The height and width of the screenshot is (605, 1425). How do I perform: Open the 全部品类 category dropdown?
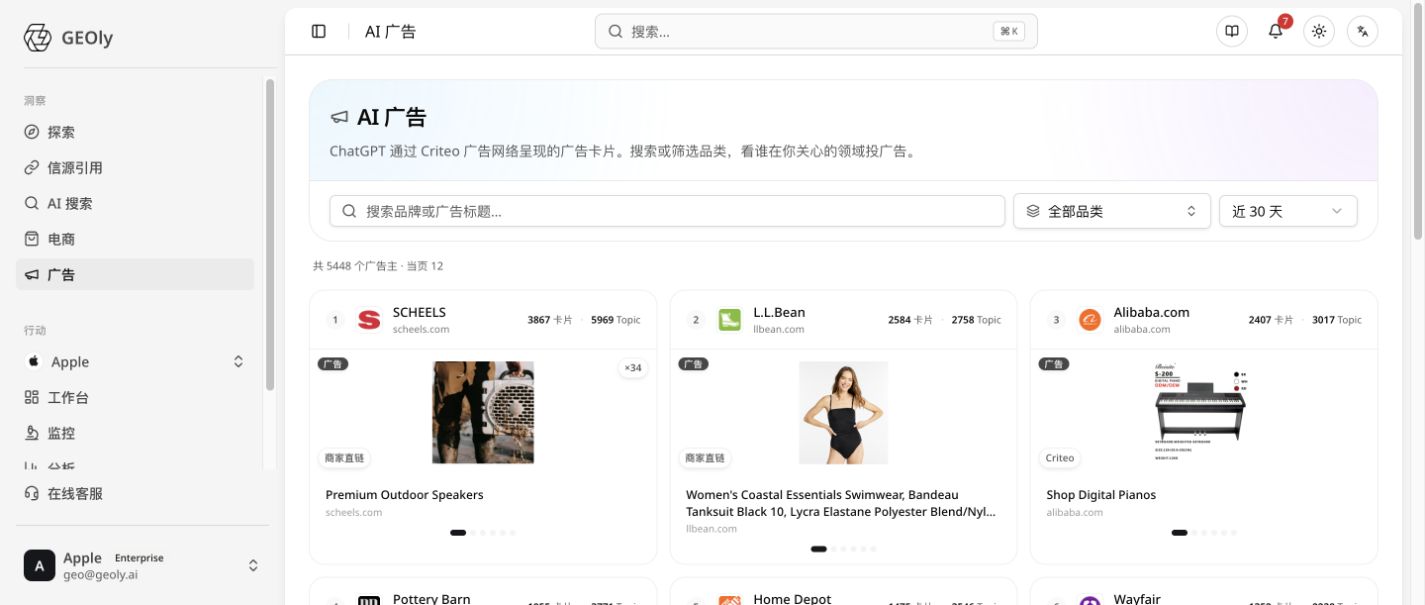click(x=1112, y=211)
